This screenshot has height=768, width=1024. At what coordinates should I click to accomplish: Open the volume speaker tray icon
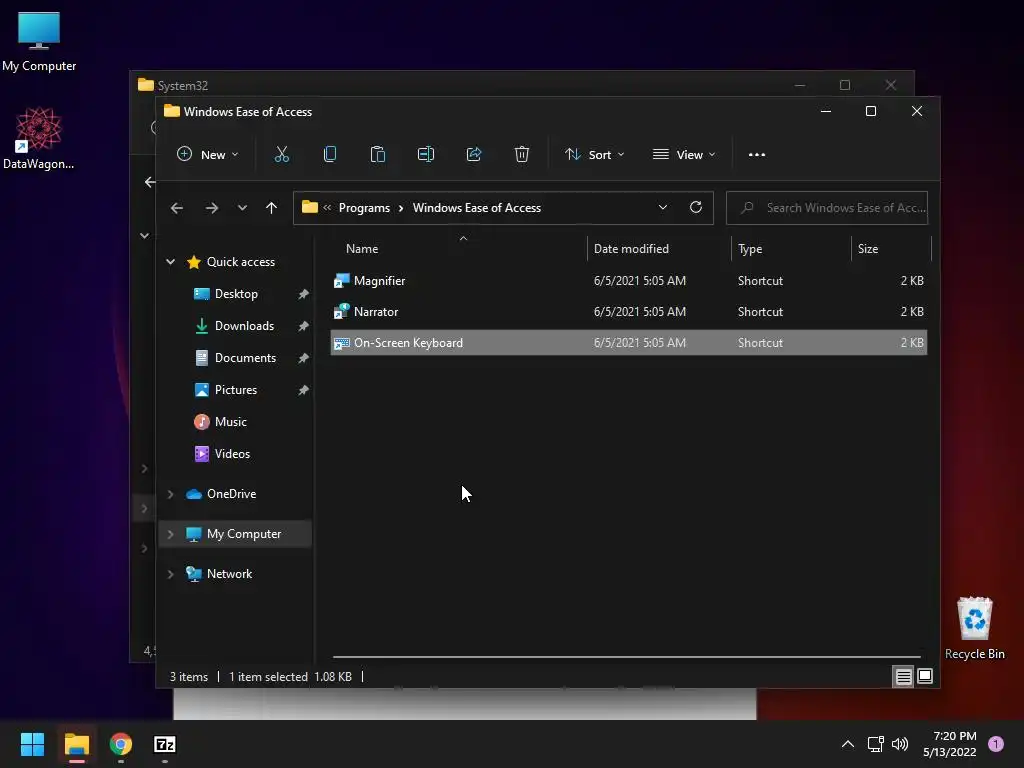[x=900, y=744]
